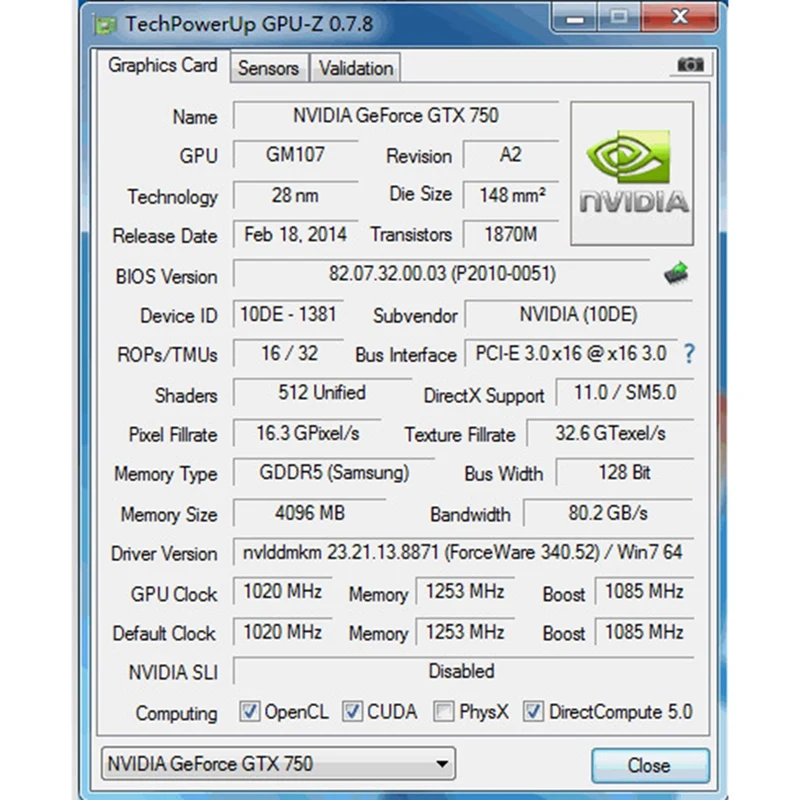Click the BIOS save chip icon
Viewport: 800px width, 800px height.
(676, 274)
